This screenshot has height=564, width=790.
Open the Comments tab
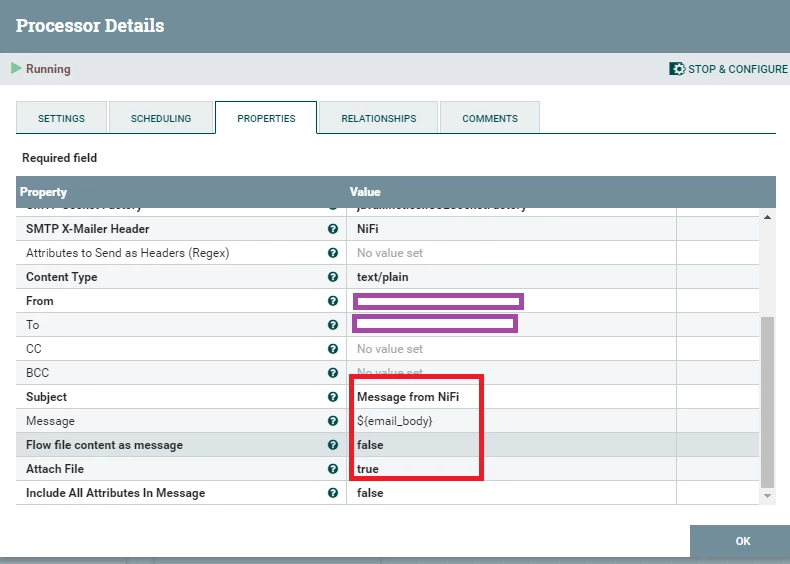pyautogui.click(x=490, y=118)
